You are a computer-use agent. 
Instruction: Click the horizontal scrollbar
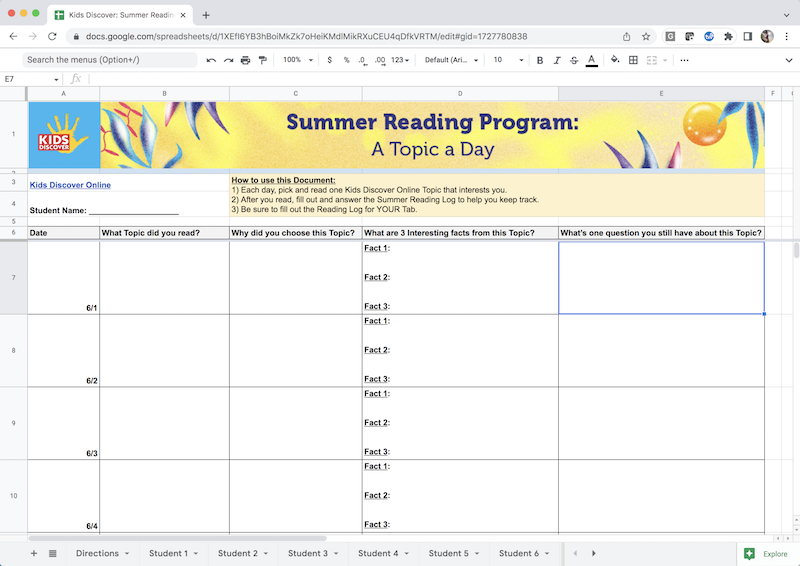click(x=178, y=538)
